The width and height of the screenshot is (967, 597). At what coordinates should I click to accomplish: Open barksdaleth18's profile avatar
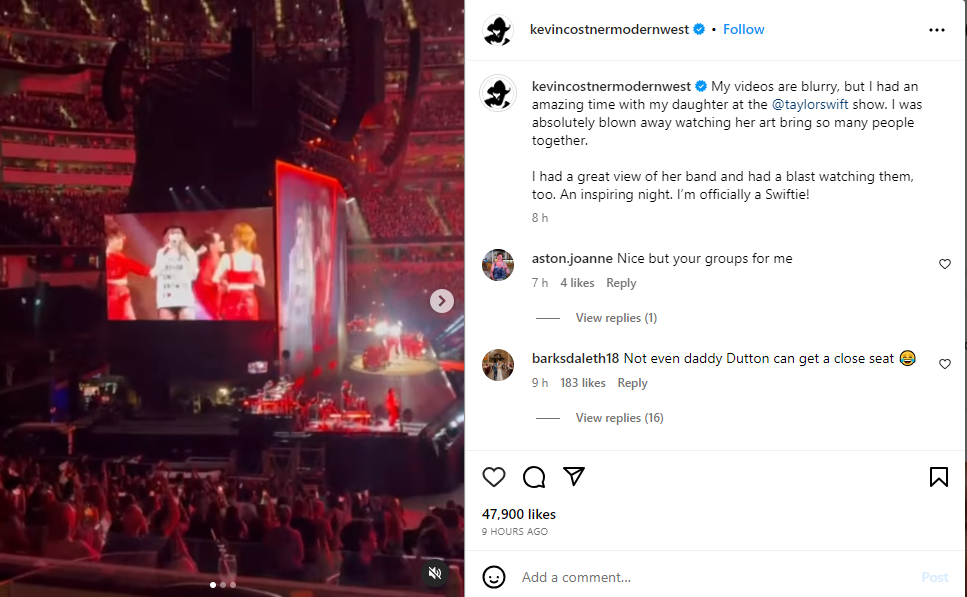(498, 365)
